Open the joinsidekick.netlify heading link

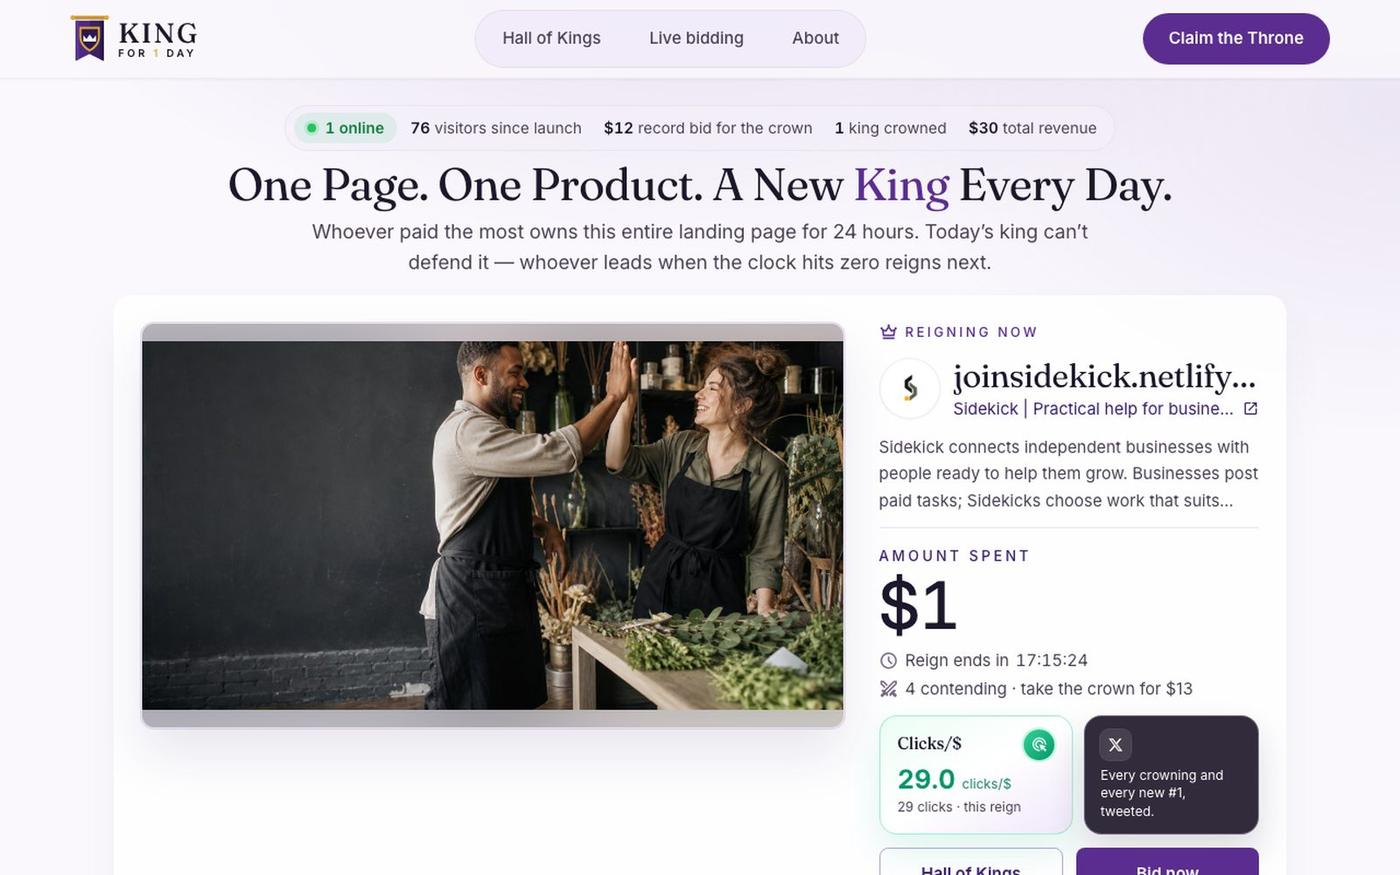pos(1104,376)
